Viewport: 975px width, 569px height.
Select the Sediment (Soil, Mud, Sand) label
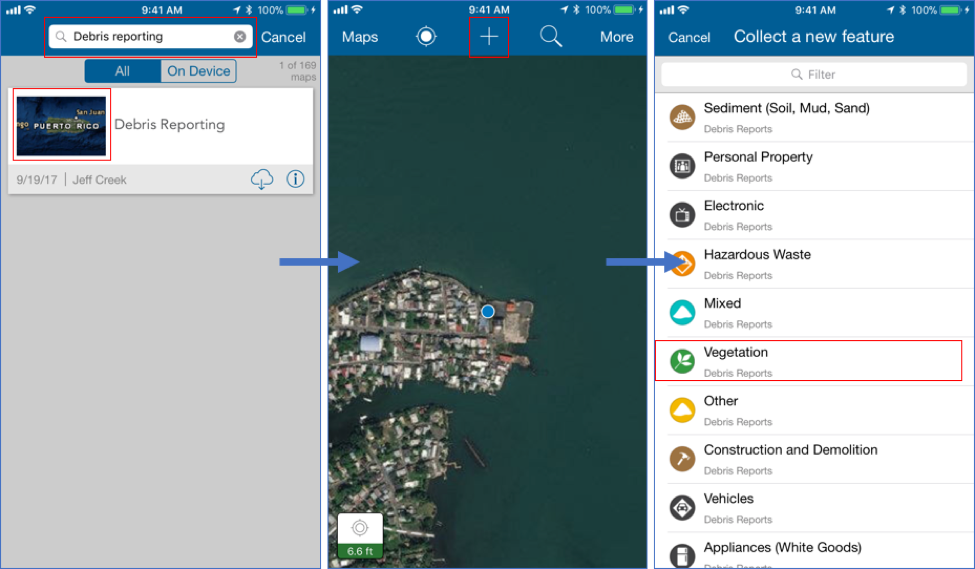[x=787, y=108]
